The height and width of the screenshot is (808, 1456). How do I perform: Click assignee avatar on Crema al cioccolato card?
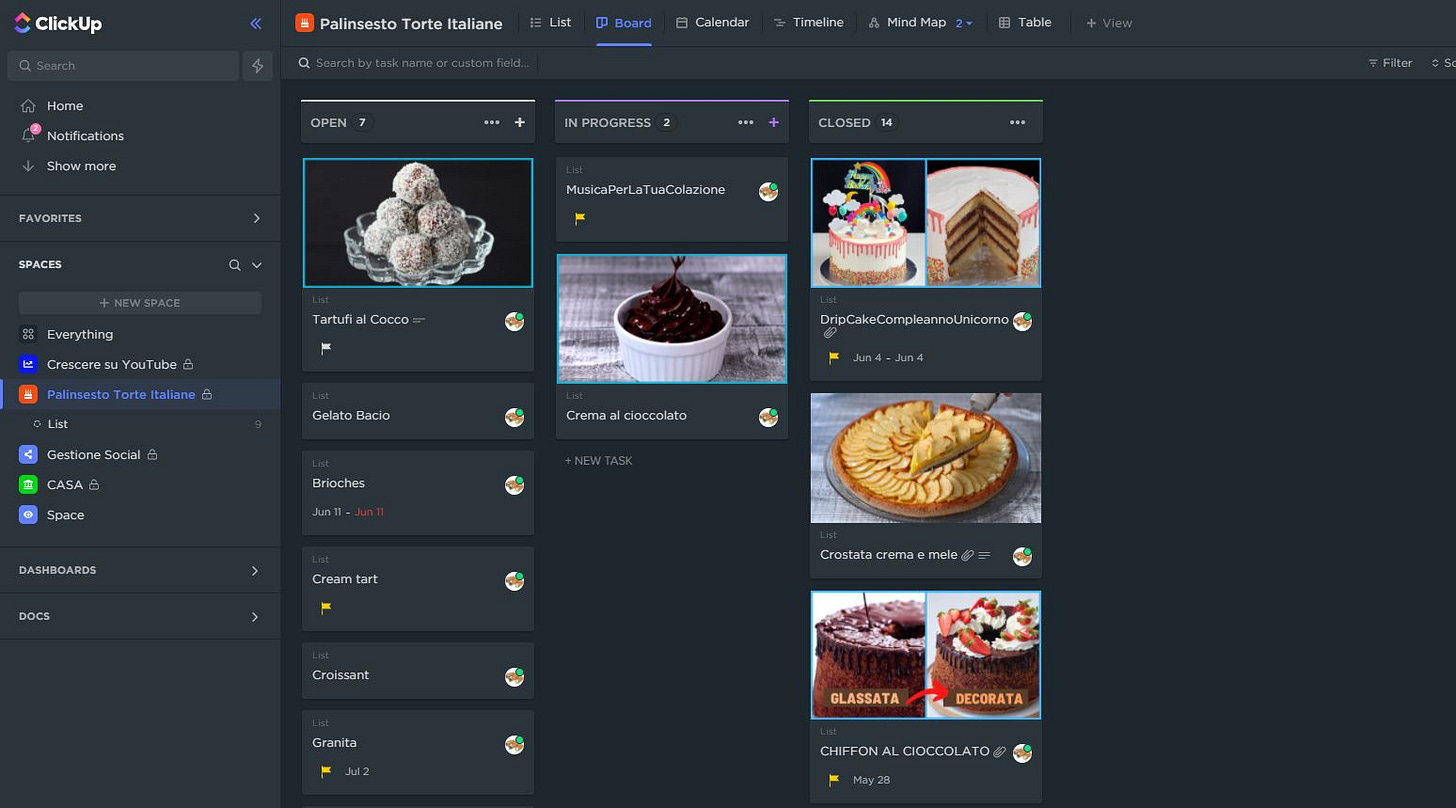768,417
